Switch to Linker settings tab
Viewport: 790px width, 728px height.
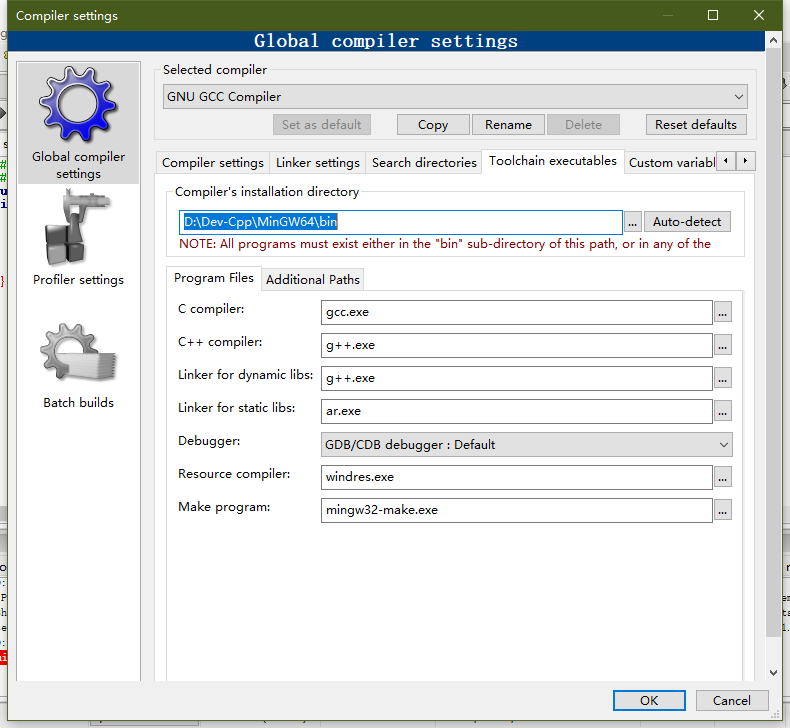(318, 163)
